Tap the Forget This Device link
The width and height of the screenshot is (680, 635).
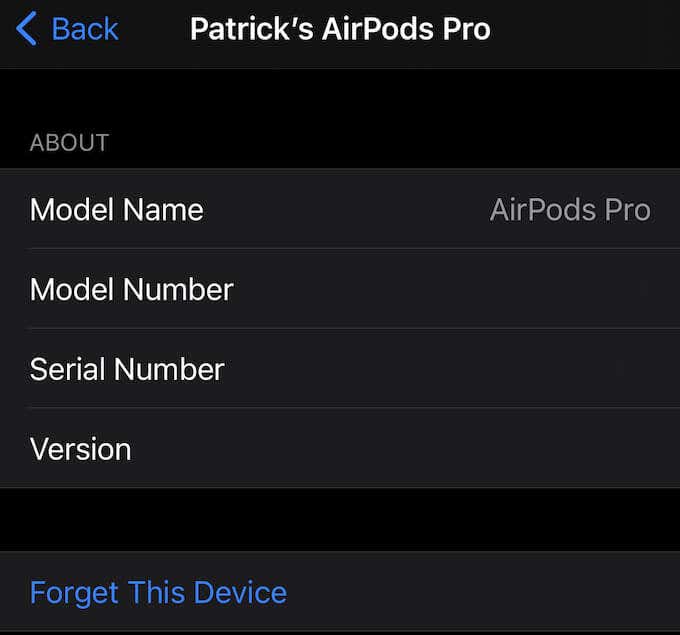click(x=158, y=592)
